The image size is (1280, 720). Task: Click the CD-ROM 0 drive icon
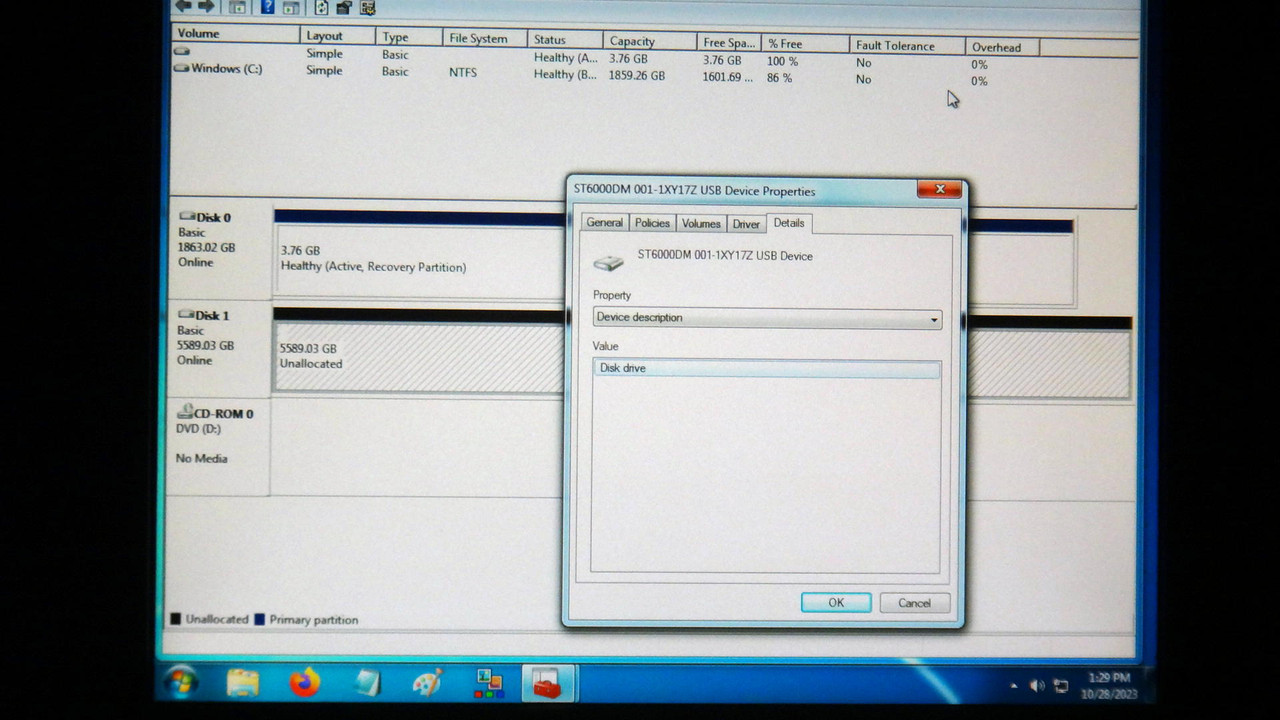coord(185,412)
